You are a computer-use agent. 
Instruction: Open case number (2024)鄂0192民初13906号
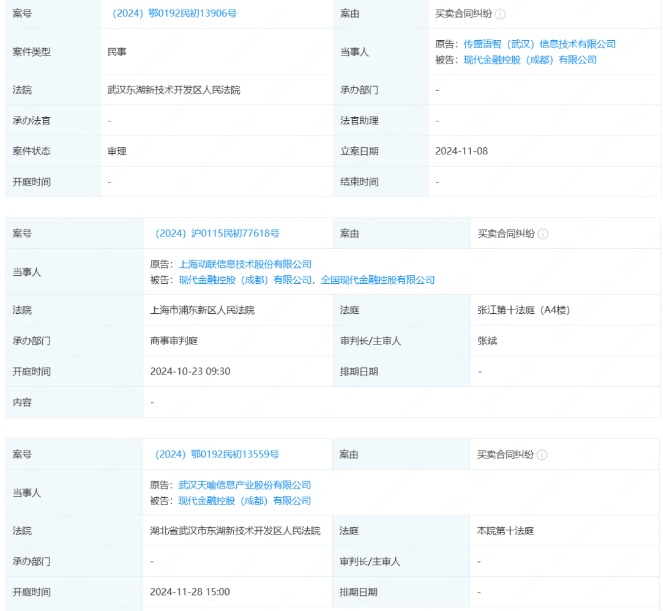click(174, 14)
